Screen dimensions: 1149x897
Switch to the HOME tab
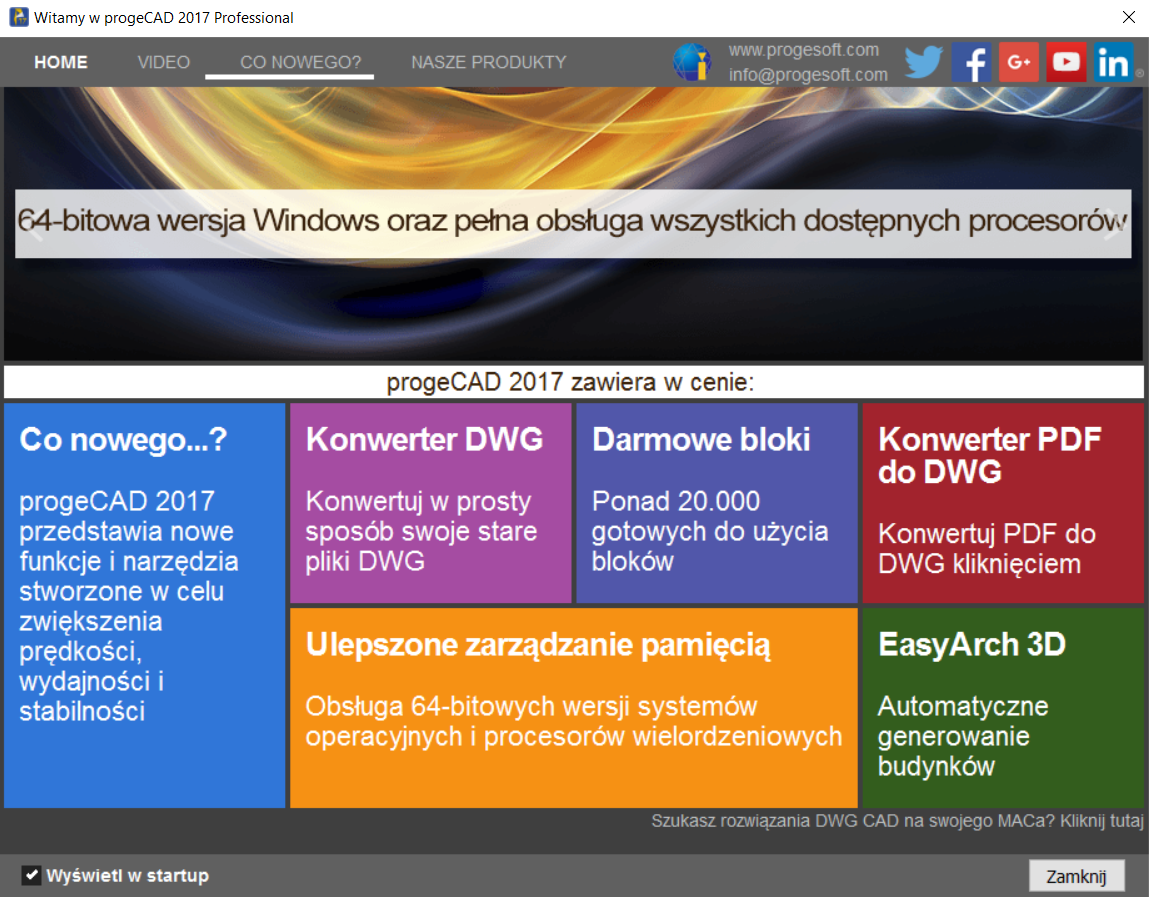[x=61, y=62]
